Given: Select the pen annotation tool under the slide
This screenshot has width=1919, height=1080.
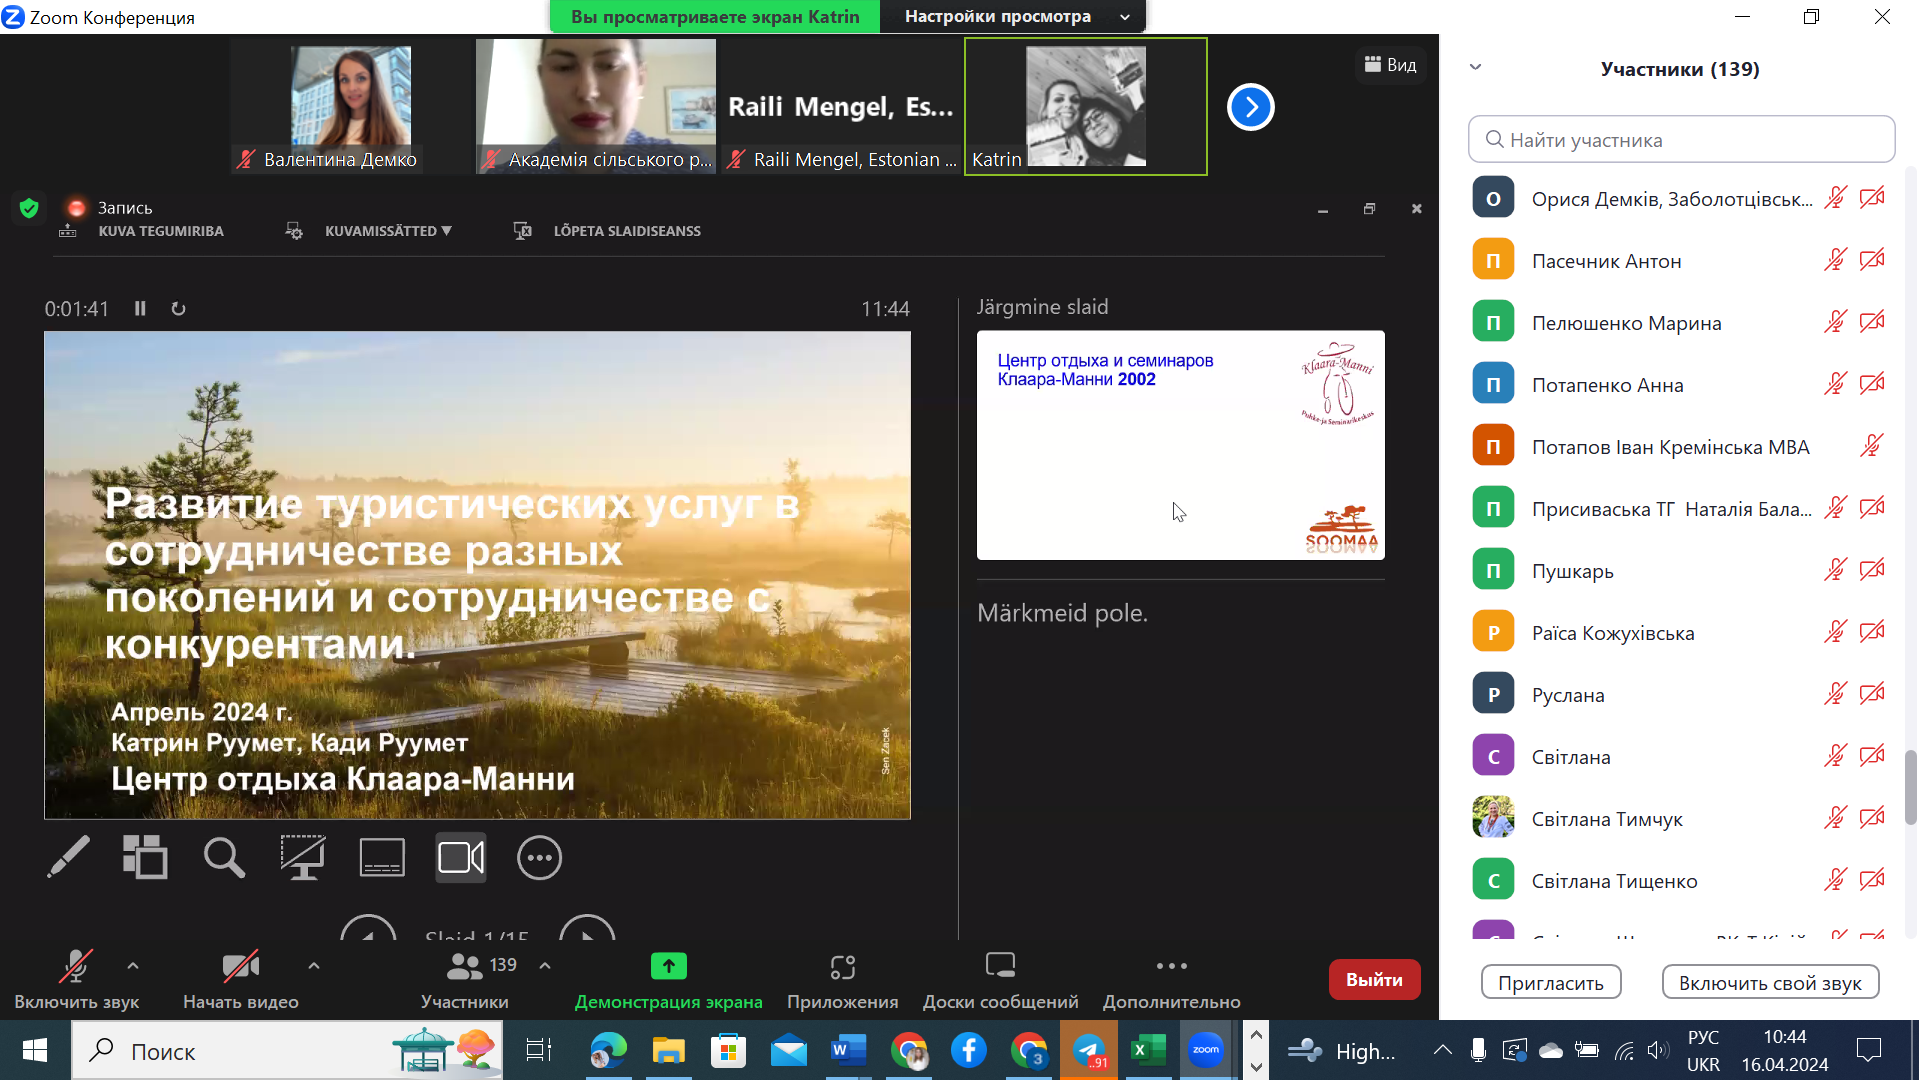Looking at the screenshot, I should [68, 857].
